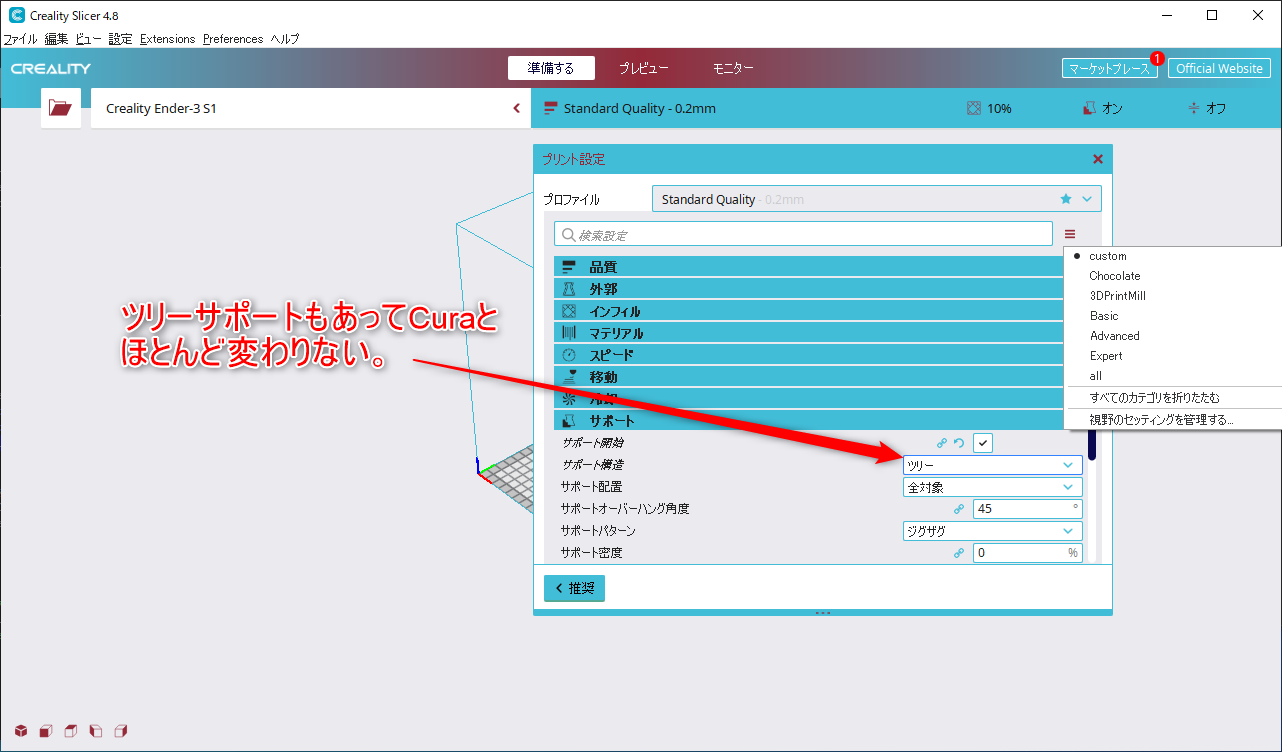
Task: Open the ファイル menu
Action: coord(20,39)
